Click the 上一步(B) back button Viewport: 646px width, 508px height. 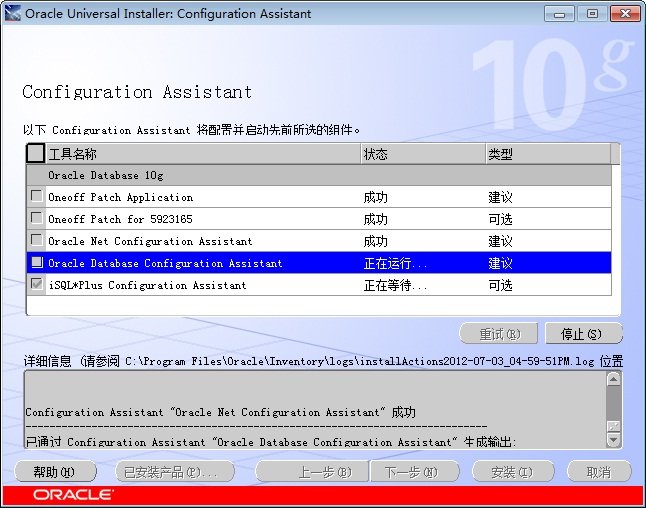pos(312,472)
